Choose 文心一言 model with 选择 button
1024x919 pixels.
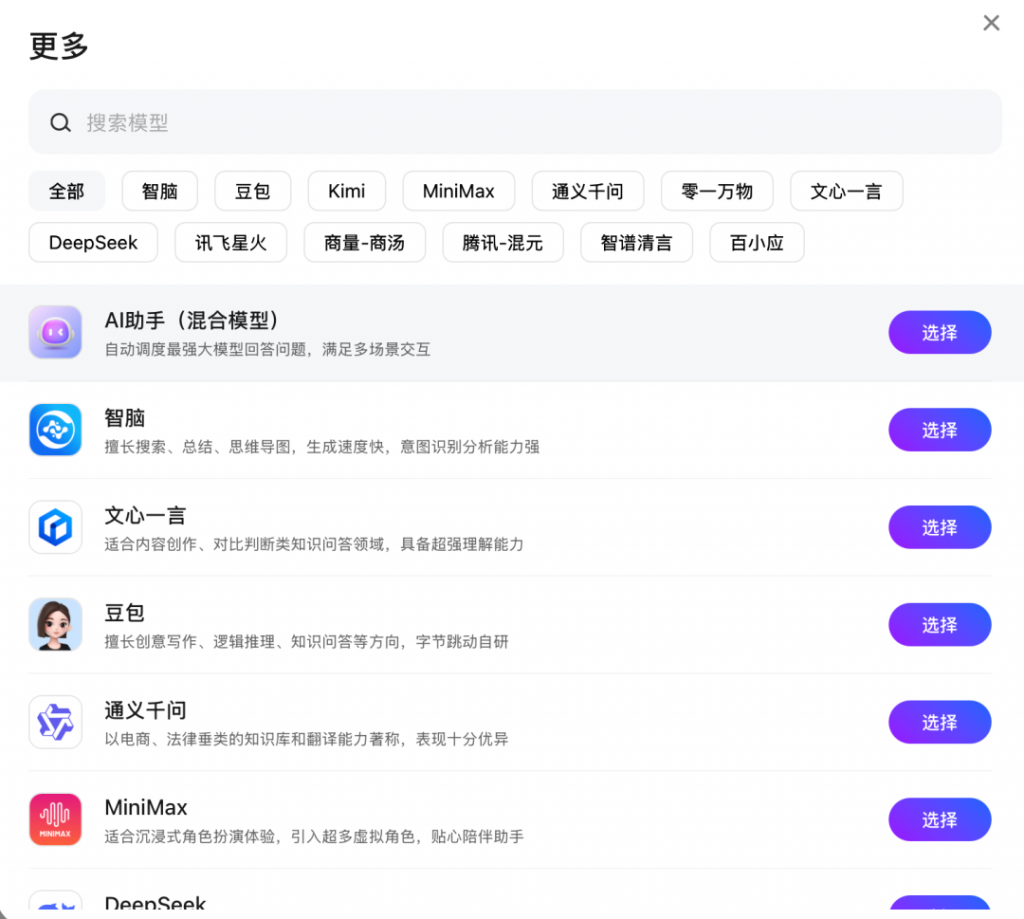pos(940,527)
